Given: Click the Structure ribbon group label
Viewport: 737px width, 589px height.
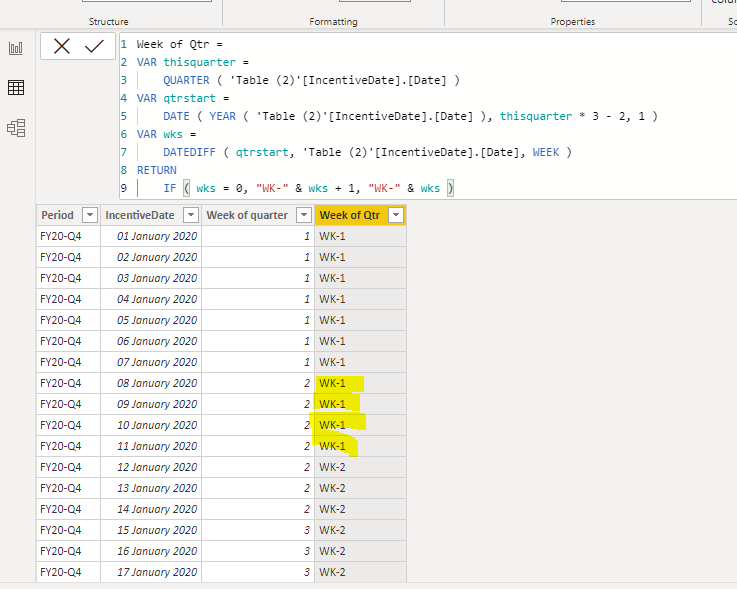Looking at the screenshot, I should tap(109, 22).
